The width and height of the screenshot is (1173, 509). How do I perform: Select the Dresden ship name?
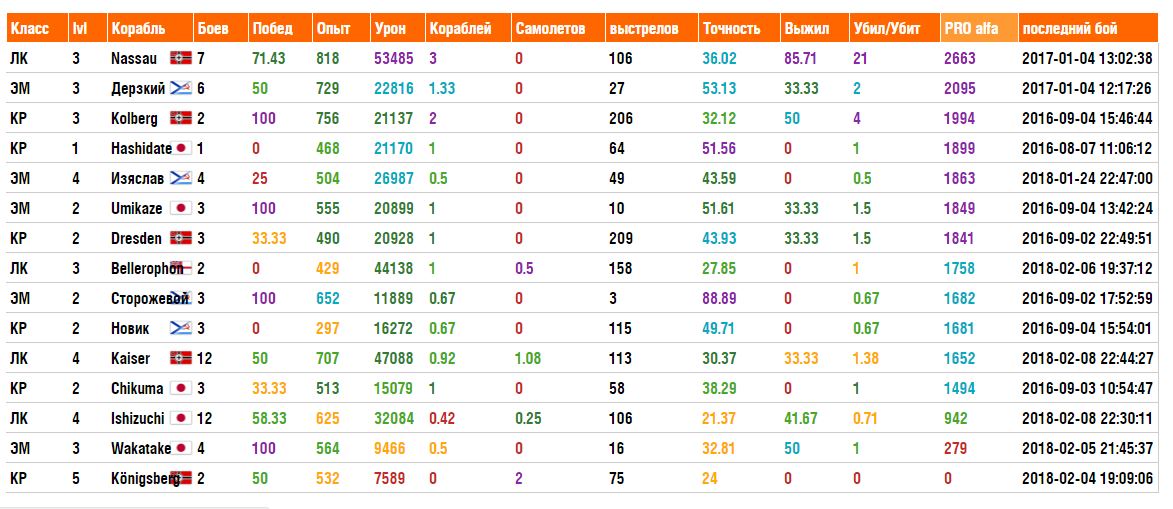click(x=135, y=239)
